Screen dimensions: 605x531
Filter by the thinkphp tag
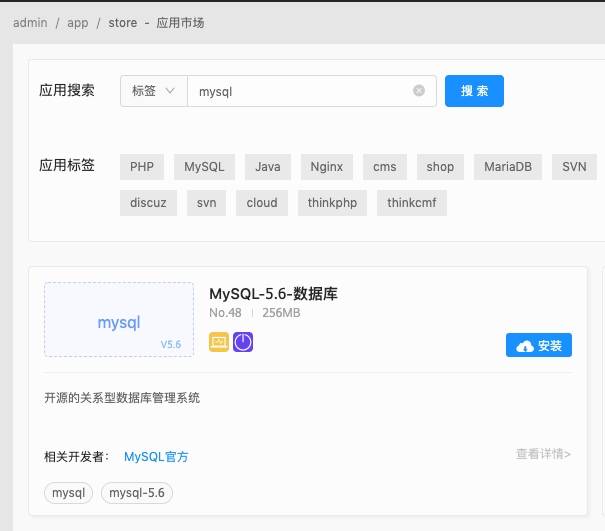[332, 203]
